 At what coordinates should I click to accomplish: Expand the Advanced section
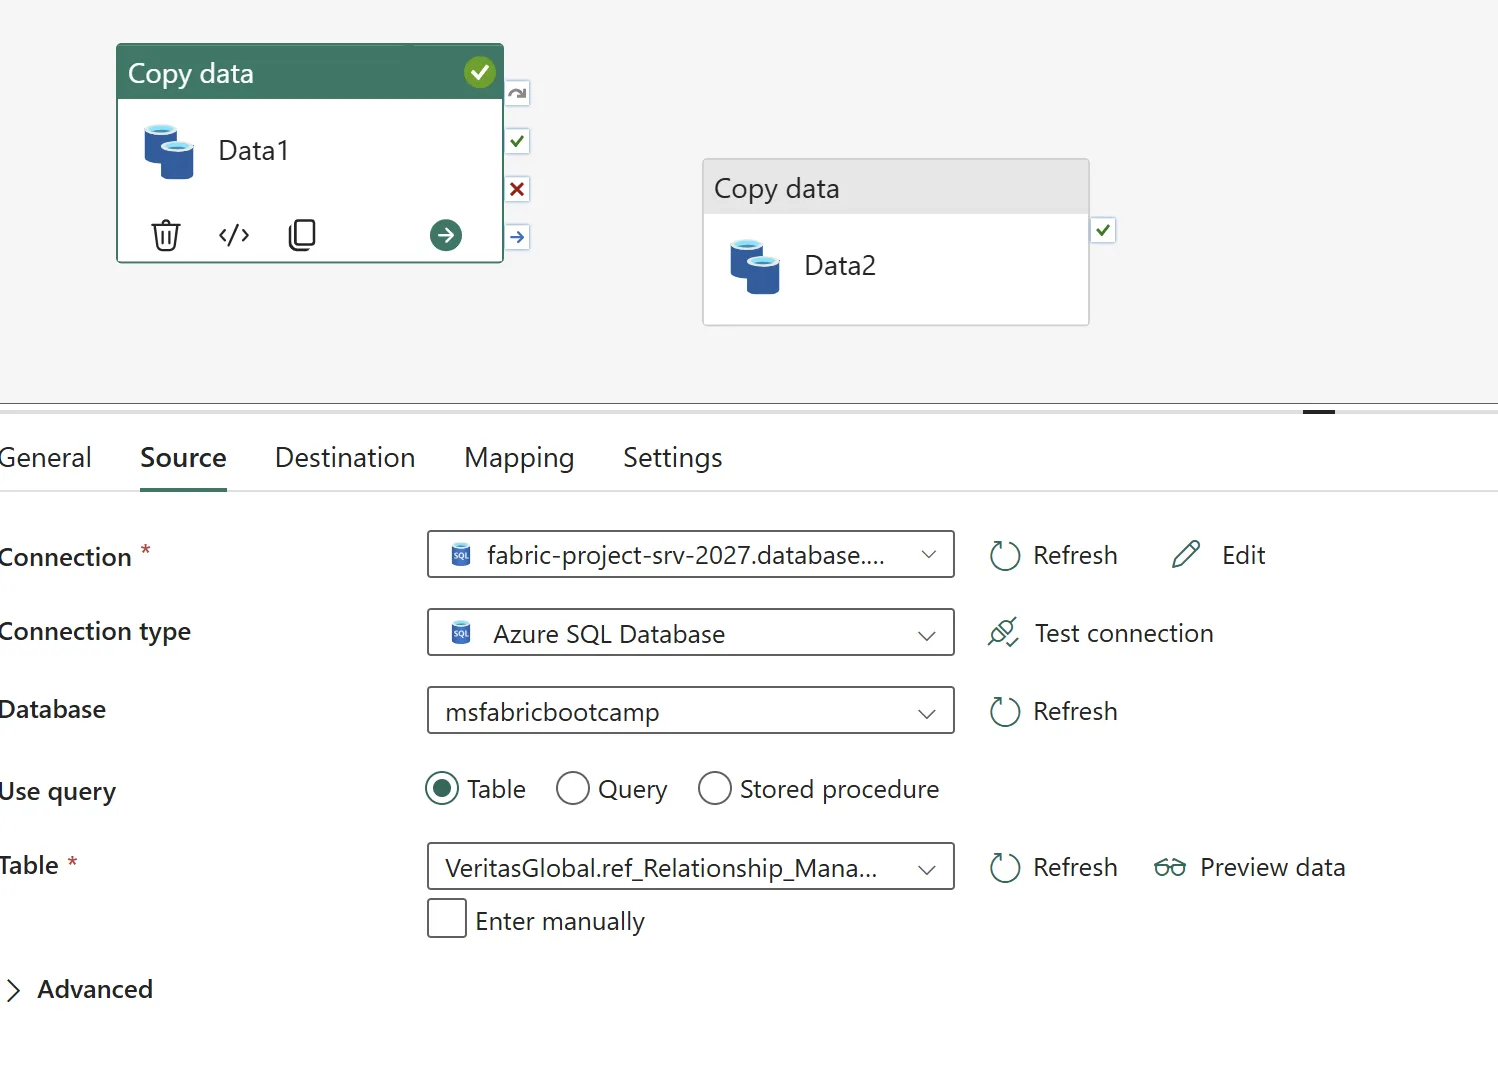(x=79, y=989)
